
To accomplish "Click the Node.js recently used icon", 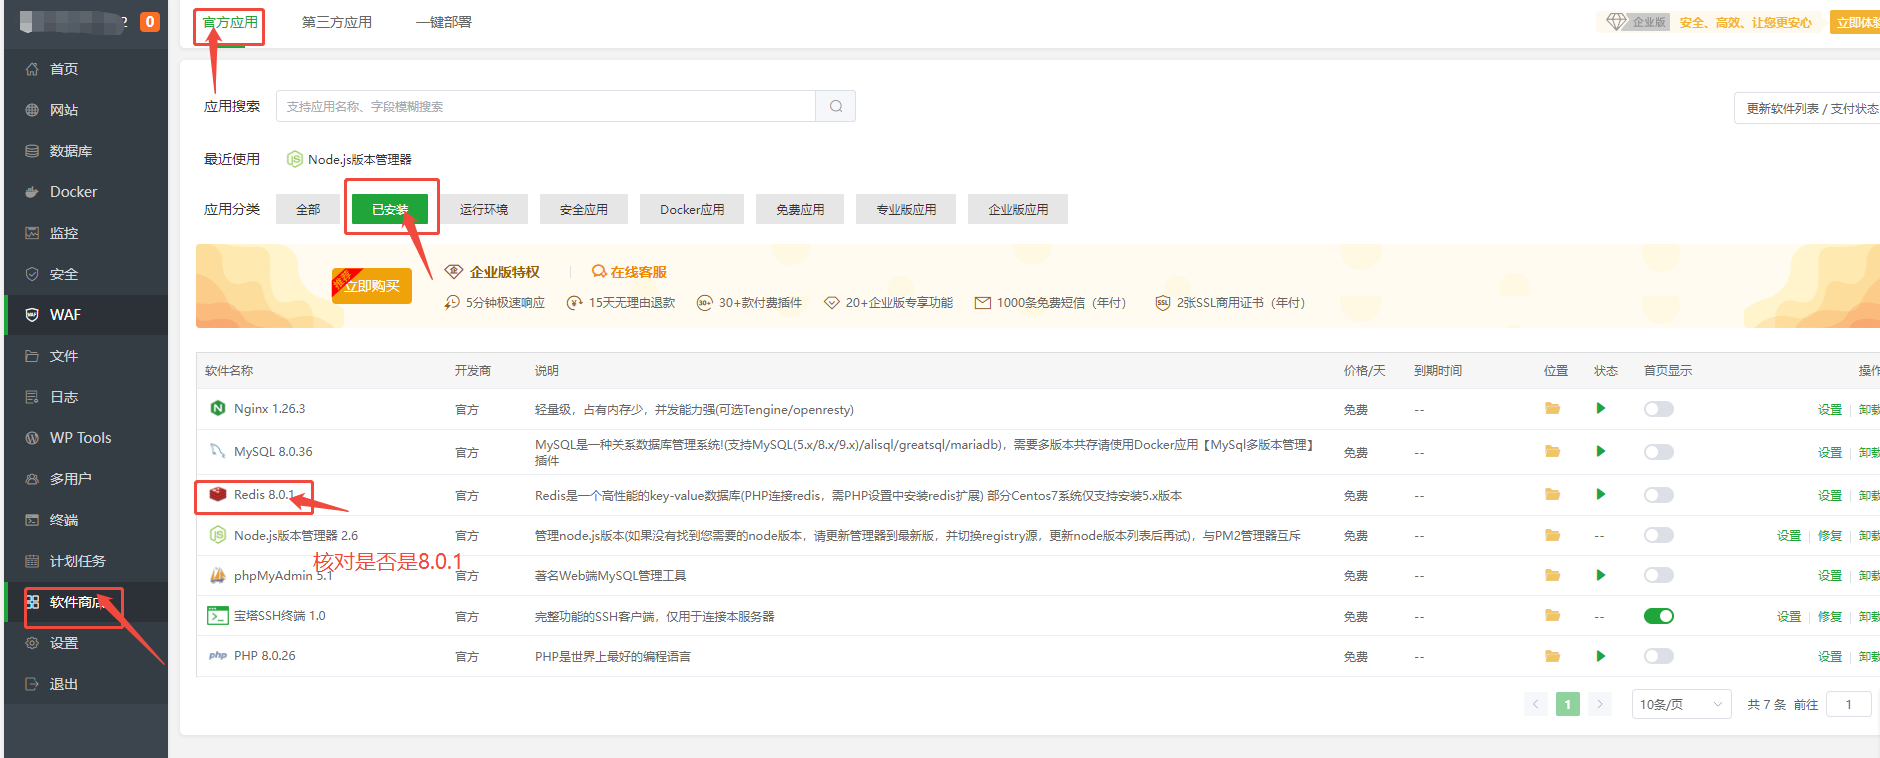I will 295,159.
